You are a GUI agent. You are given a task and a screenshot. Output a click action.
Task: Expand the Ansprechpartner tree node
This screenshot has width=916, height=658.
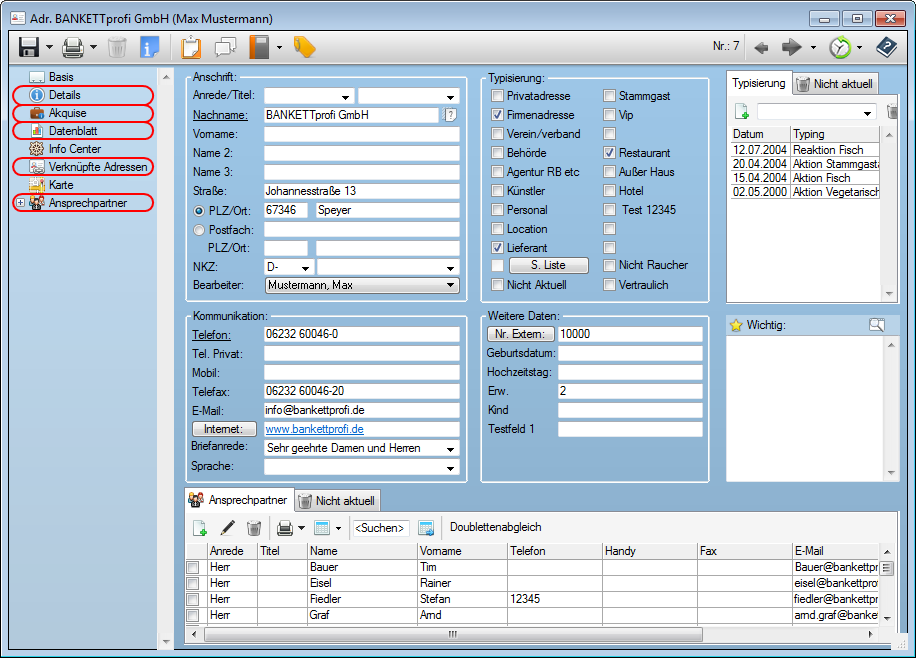(x=20, y=203)
